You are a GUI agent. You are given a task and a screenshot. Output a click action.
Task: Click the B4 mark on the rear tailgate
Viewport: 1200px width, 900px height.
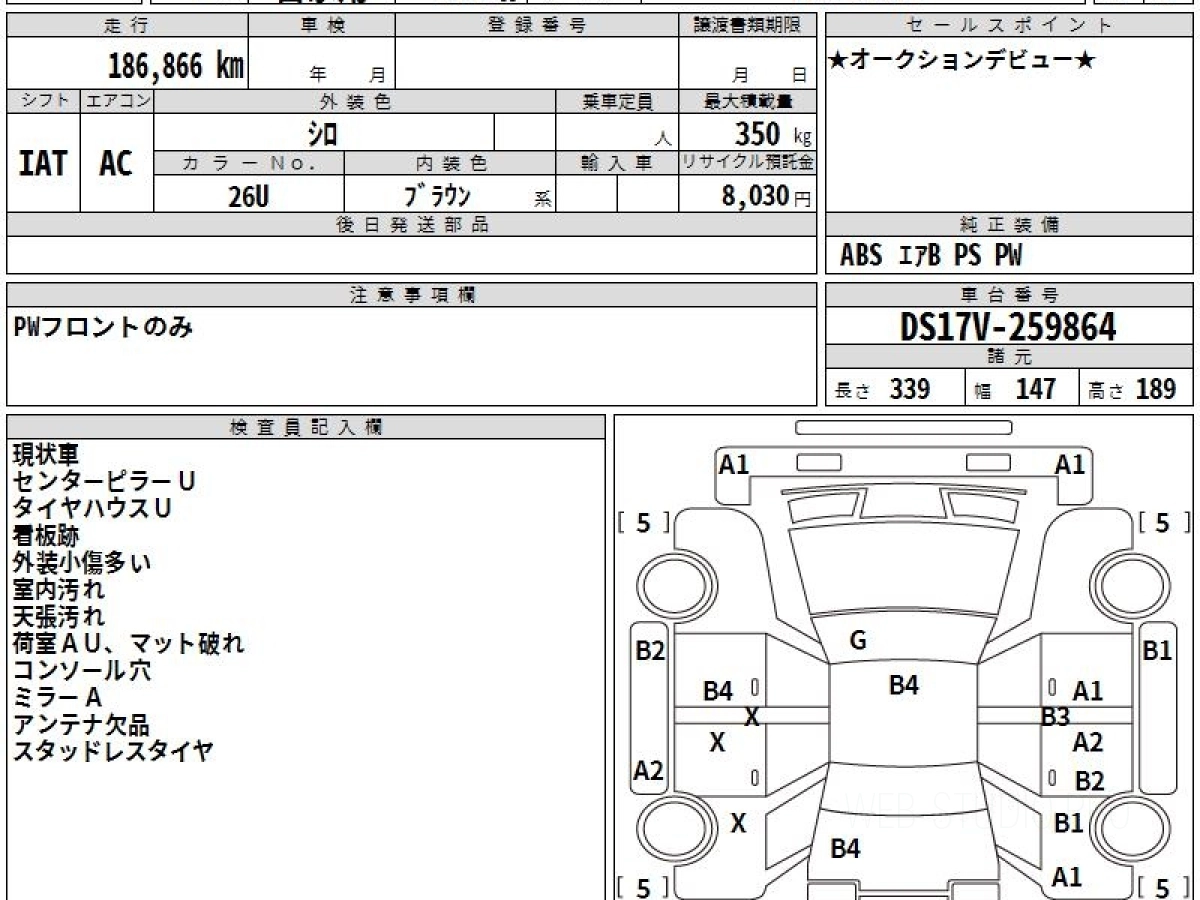pyautogui.click(x=846, y=849)
